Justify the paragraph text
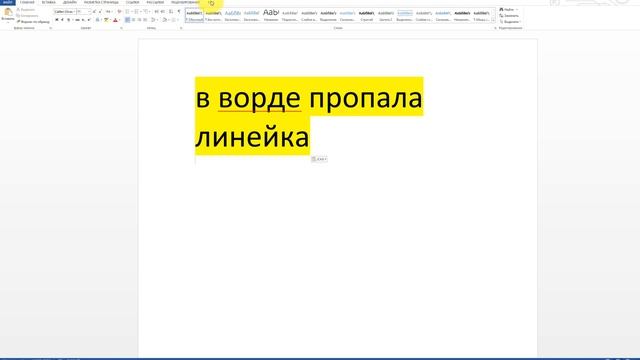 [x=145, y=20]
